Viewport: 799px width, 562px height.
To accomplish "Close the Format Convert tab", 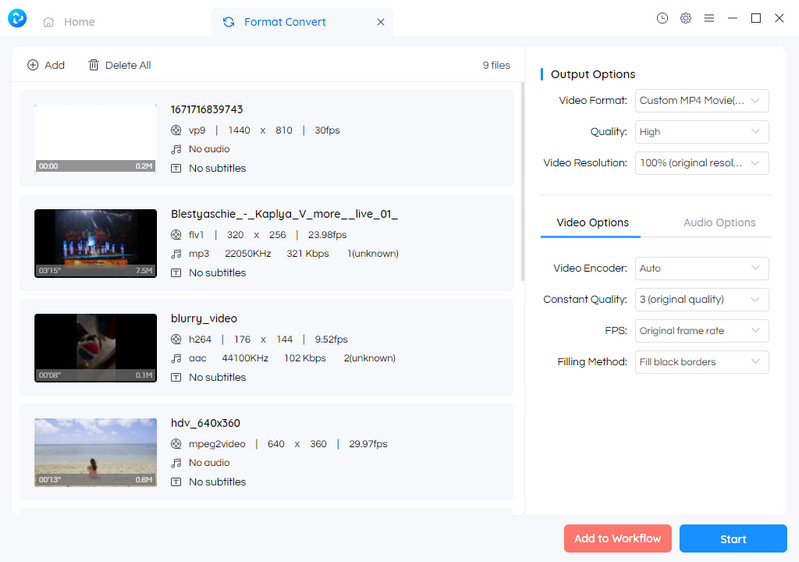I will (381, 22).
